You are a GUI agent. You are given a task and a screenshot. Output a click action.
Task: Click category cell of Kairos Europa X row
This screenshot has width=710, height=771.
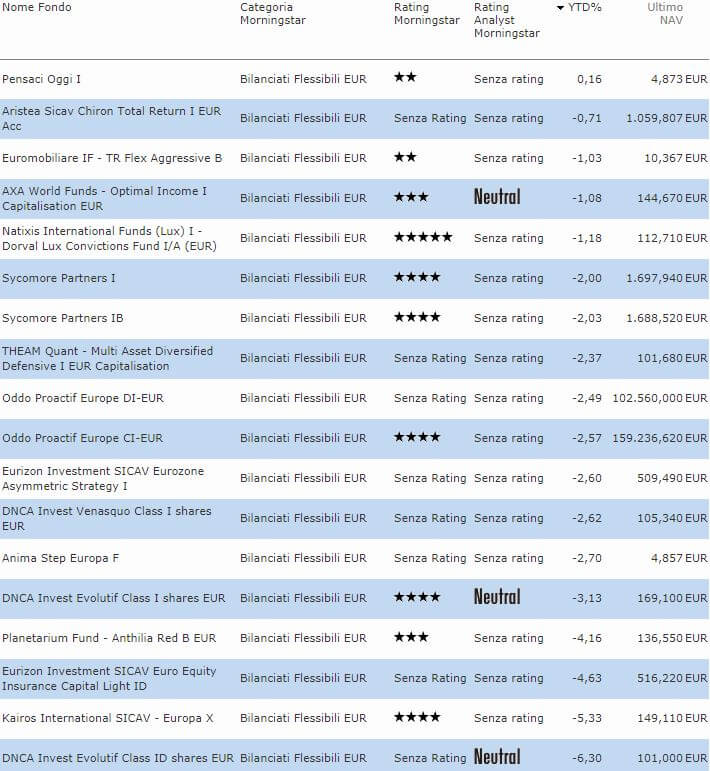click(x=303, y=718)
